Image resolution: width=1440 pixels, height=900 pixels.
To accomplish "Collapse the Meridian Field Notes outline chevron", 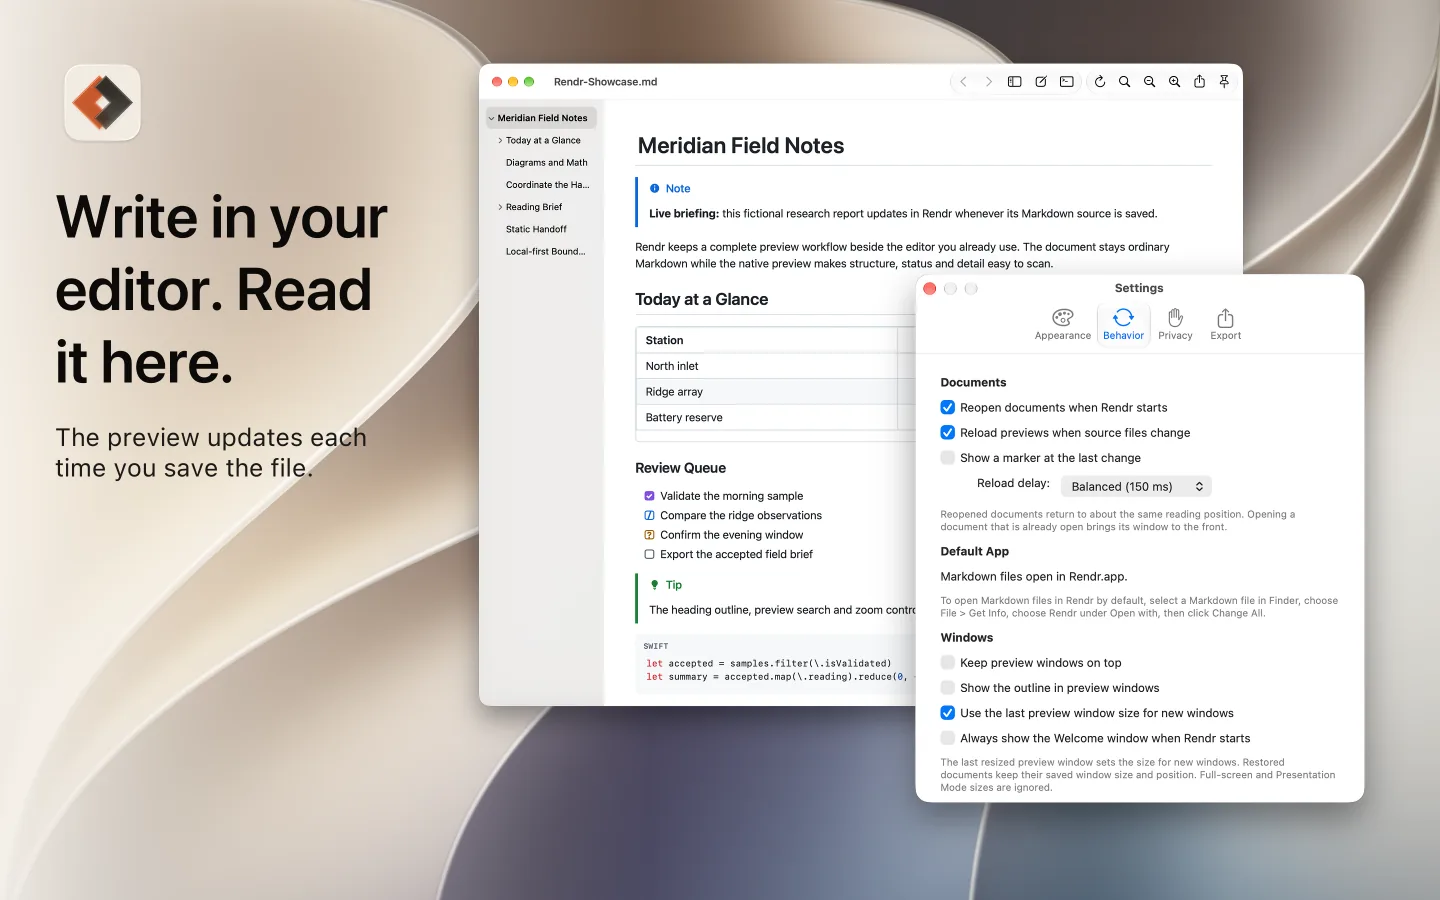I will (491, 118).
